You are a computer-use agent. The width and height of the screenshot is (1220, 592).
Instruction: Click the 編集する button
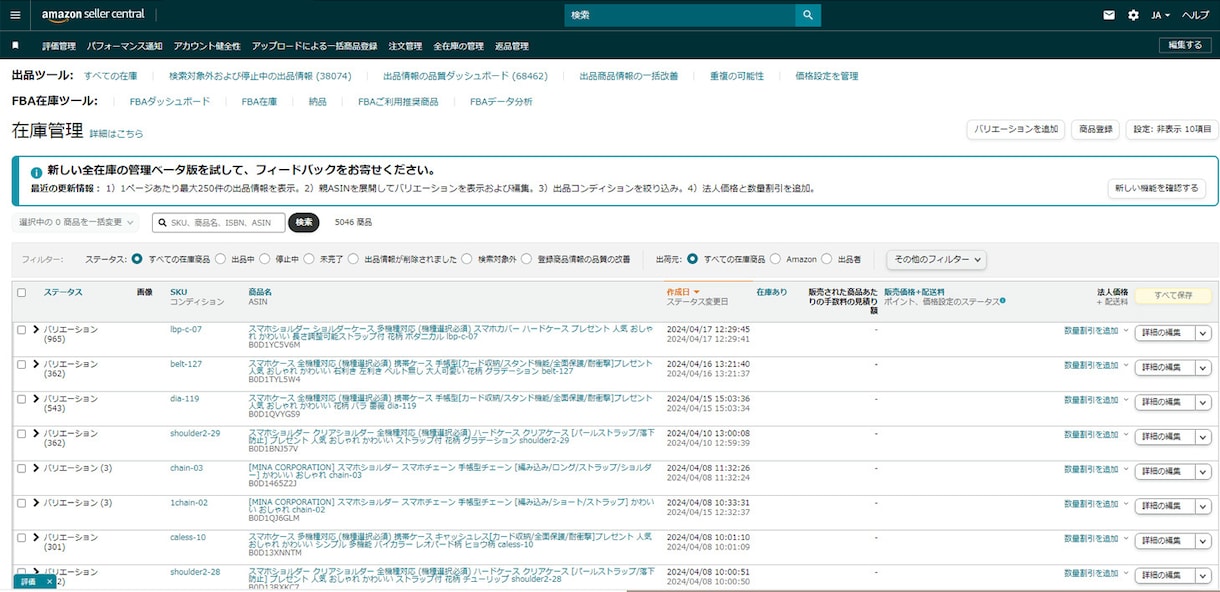click(1185, 45)
